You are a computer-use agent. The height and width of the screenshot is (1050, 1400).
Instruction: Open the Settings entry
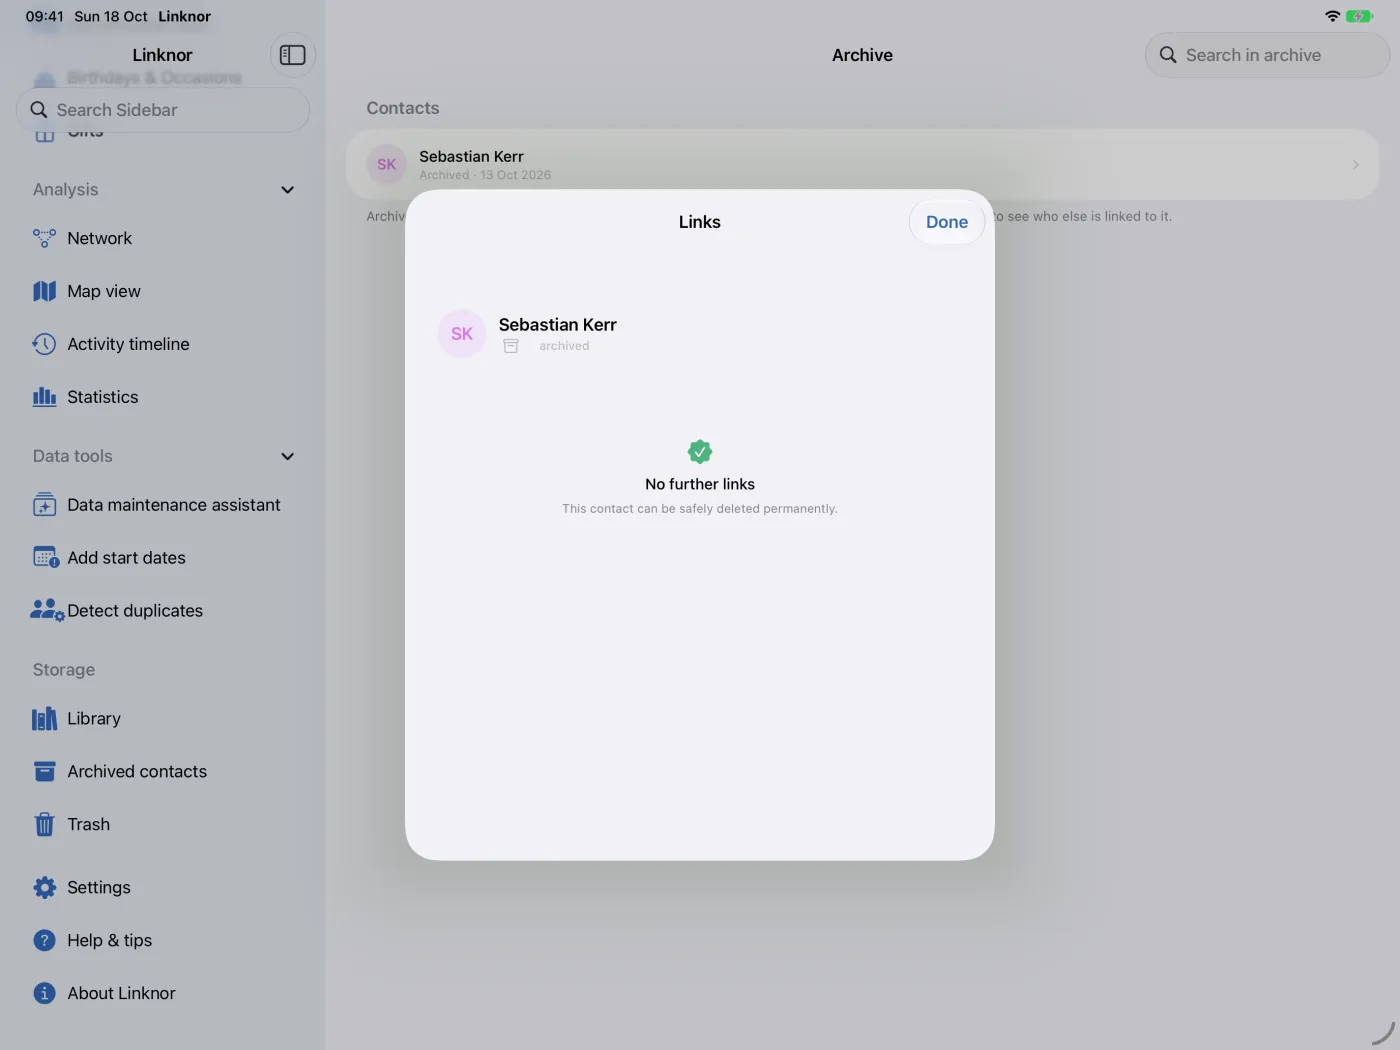[x=163, y=888]
